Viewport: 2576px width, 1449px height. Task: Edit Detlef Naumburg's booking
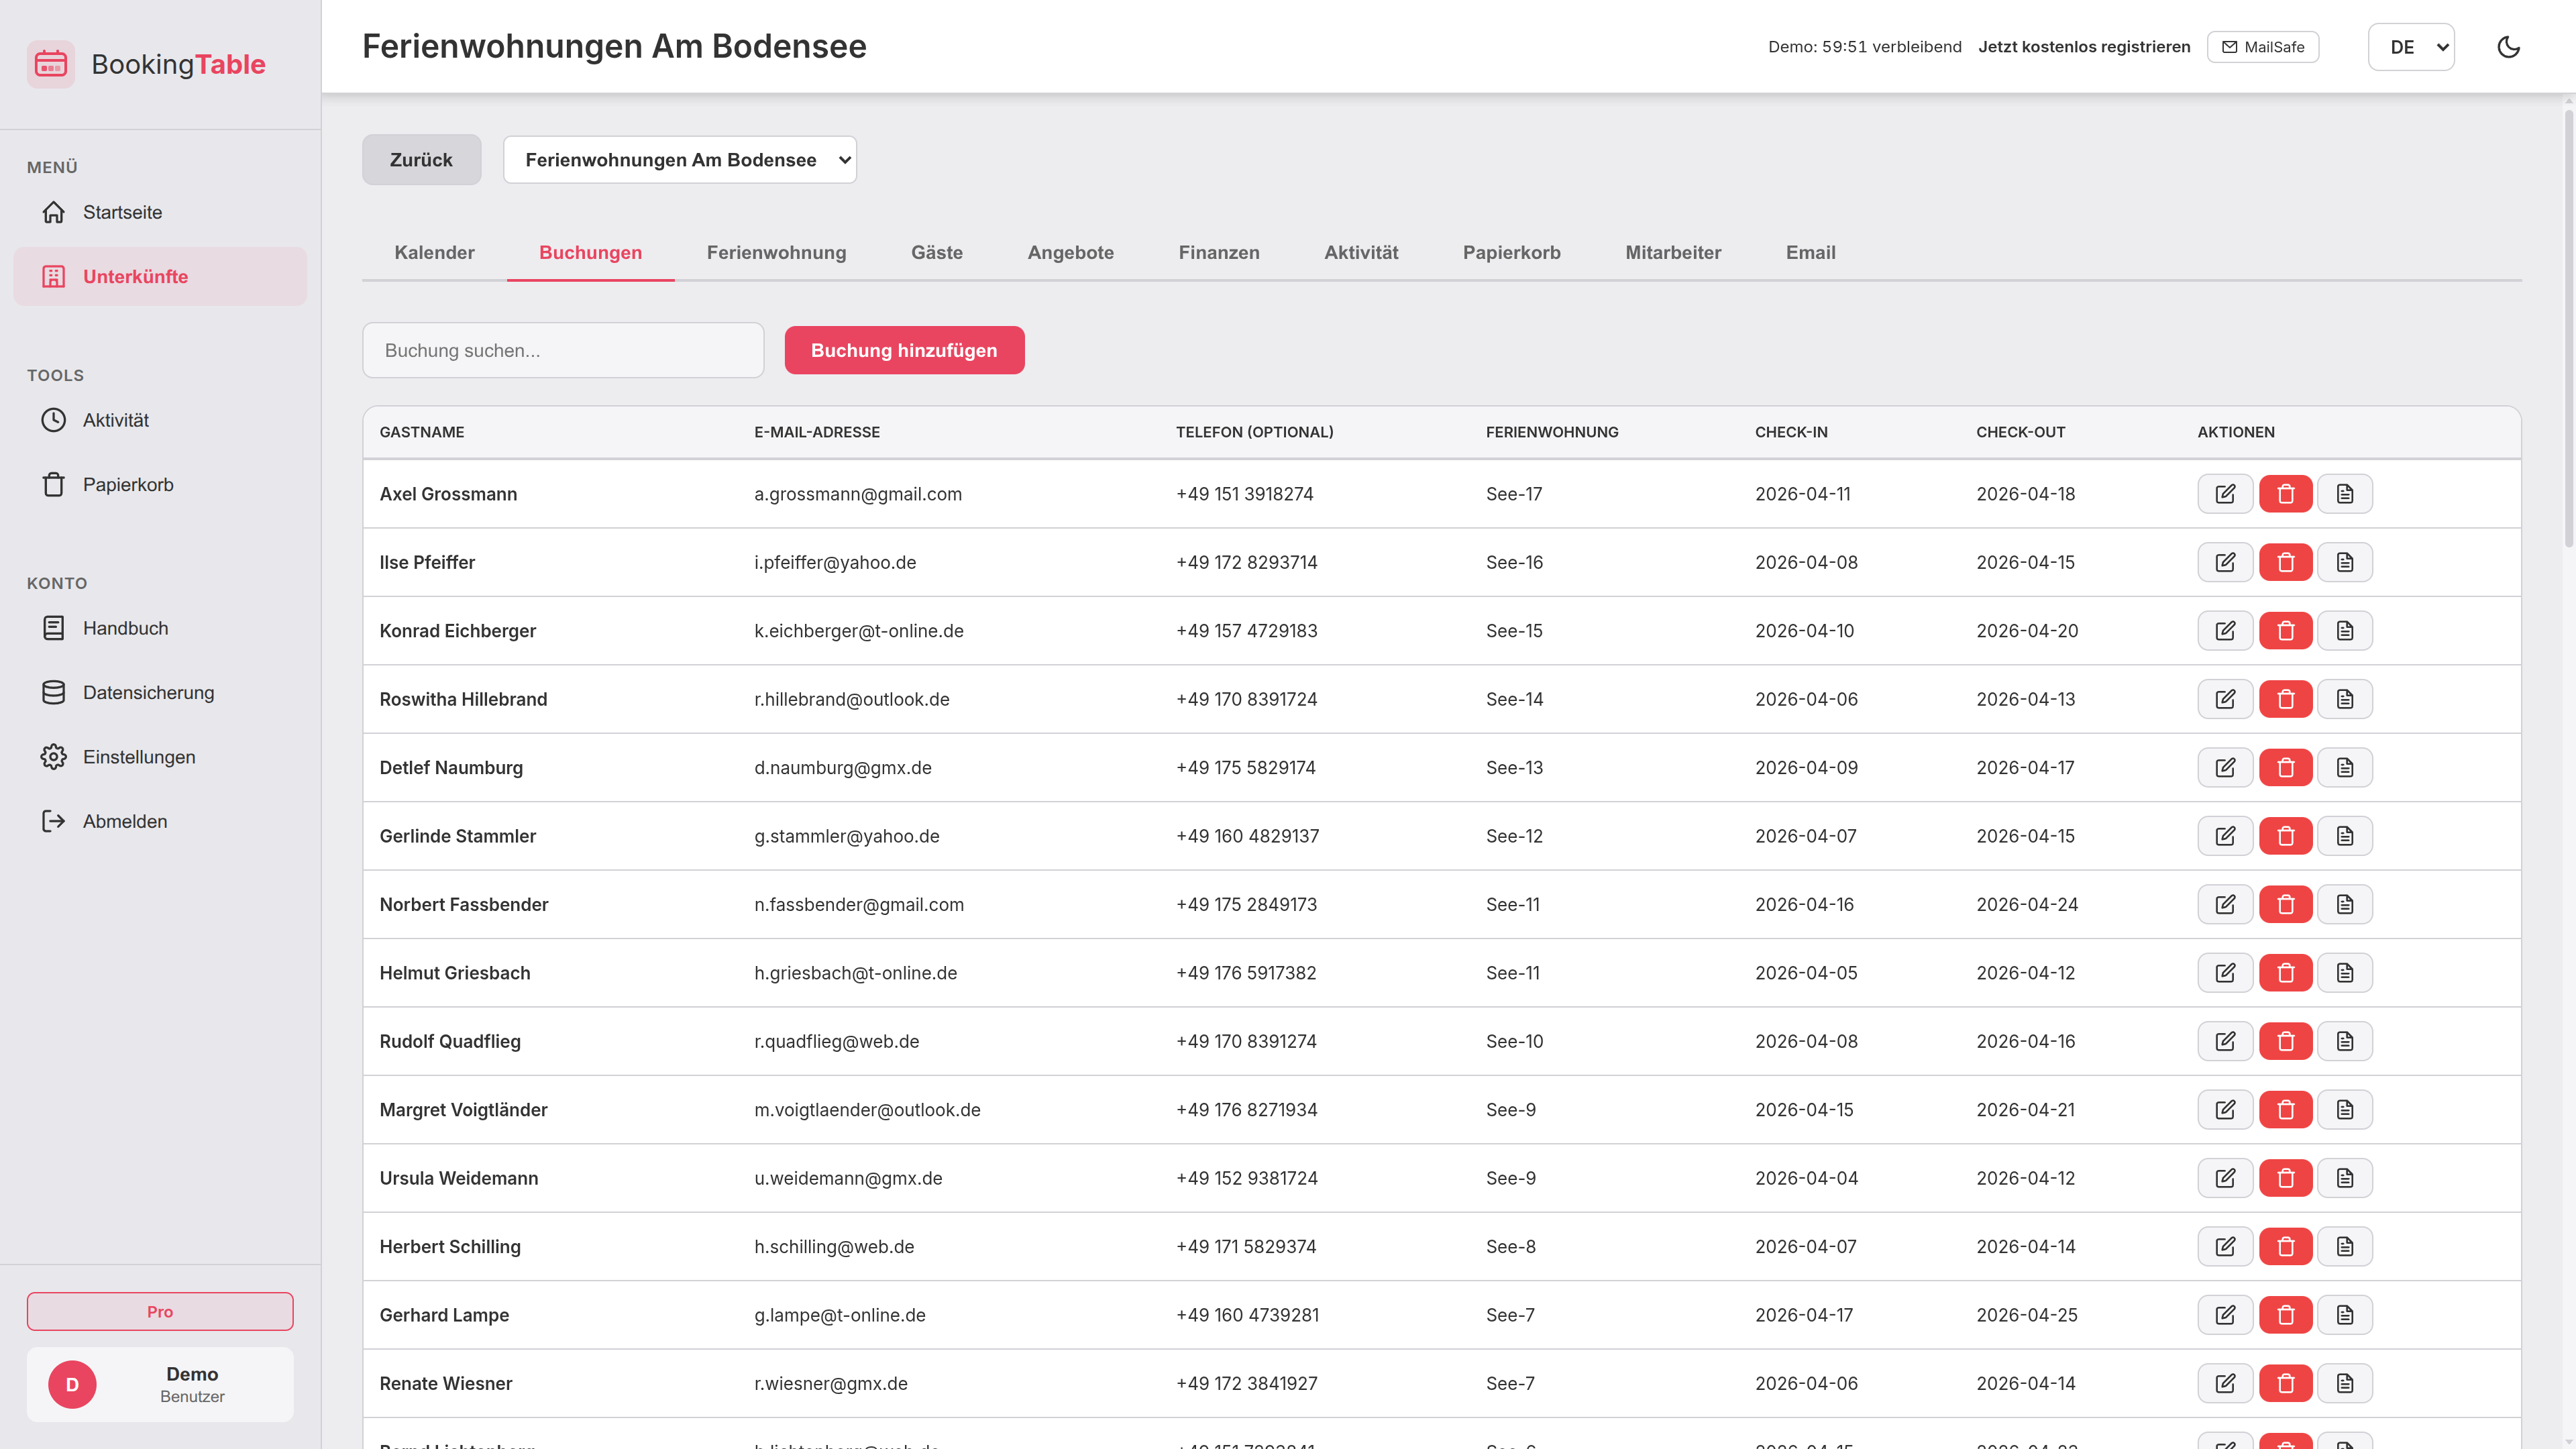(2225, 768)
